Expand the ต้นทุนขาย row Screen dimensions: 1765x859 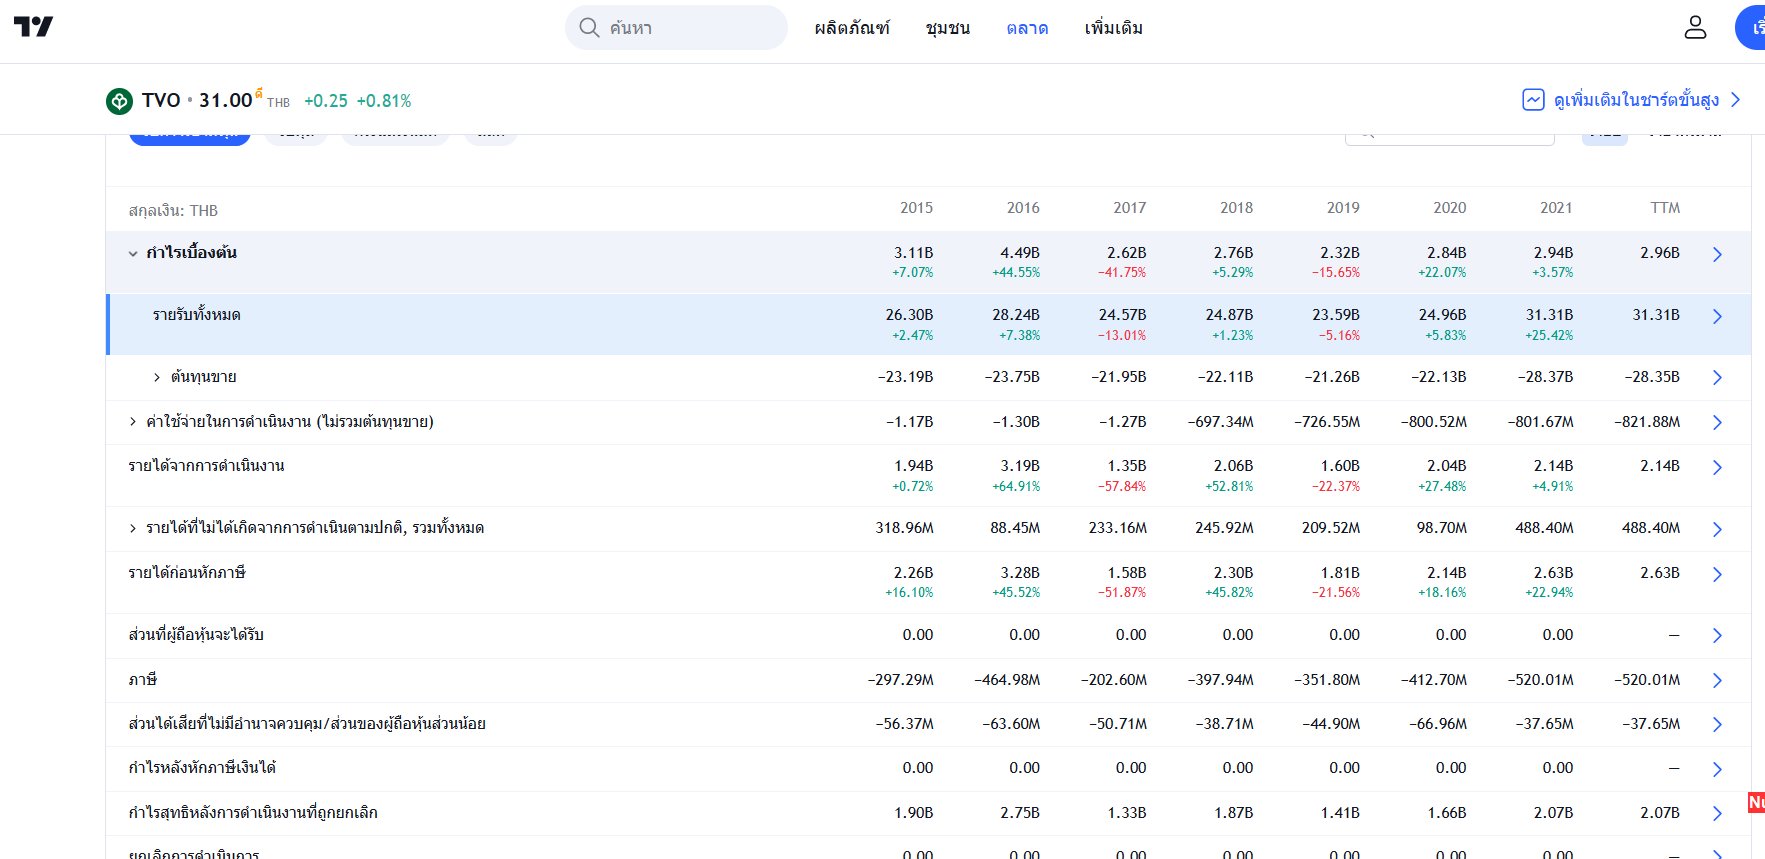157,377
